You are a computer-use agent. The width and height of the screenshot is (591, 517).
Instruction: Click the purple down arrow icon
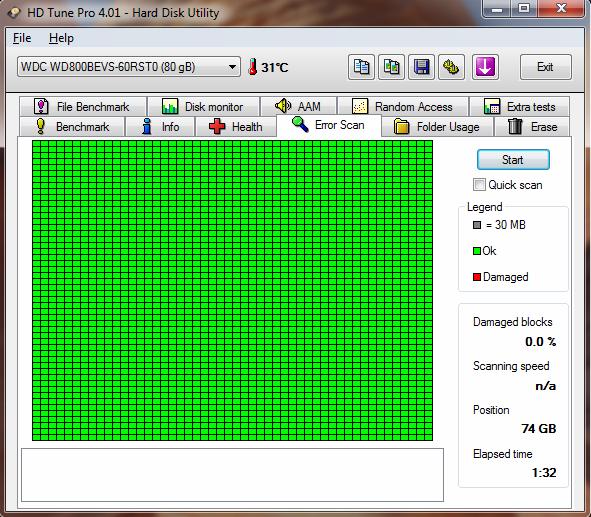click(x=485, y=67)
